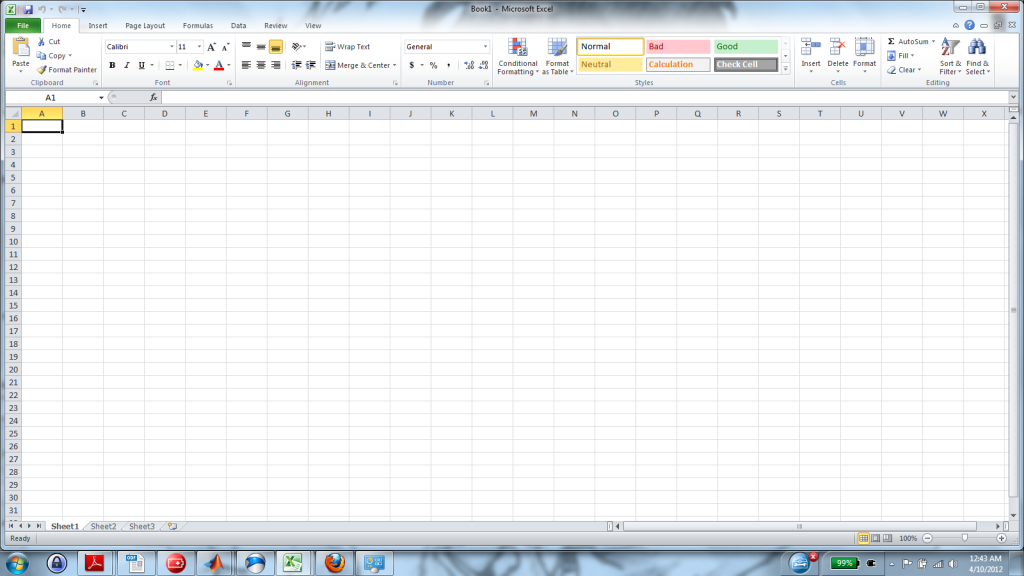Apply the Bad cell style swatch

tap(678, 46)
